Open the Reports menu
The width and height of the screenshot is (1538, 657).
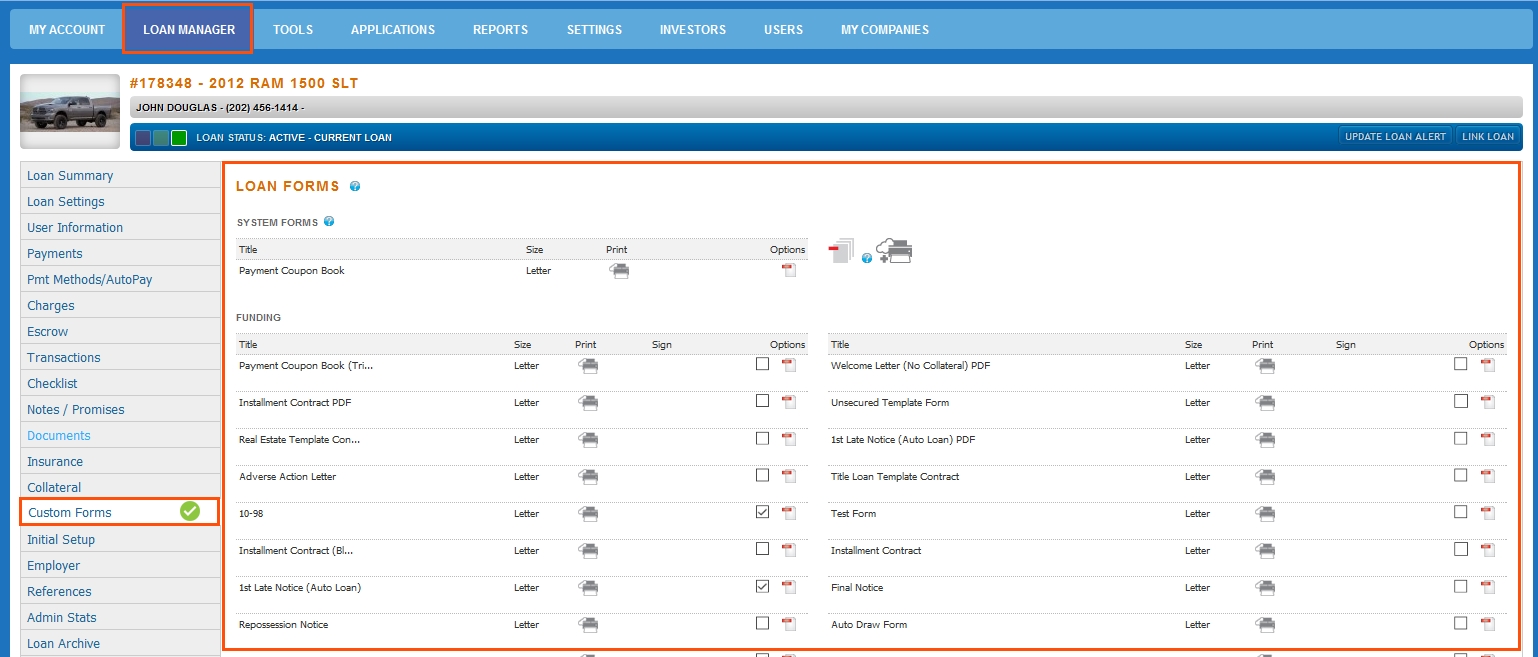501,30
